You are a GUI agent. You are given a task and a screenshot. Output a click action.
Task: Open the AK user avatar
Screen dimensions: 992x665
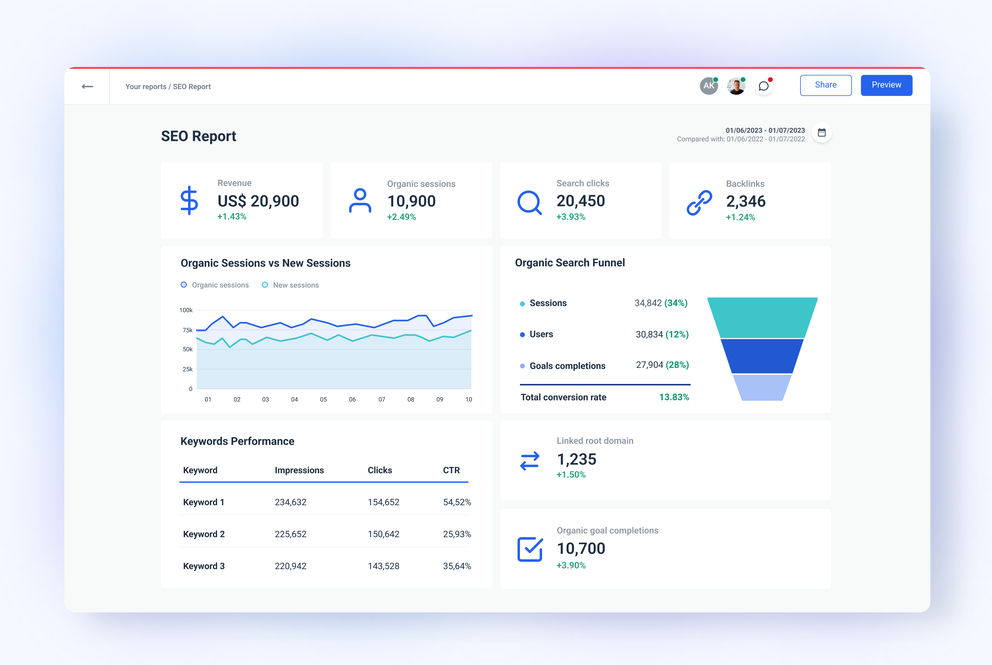click(709, 85)
